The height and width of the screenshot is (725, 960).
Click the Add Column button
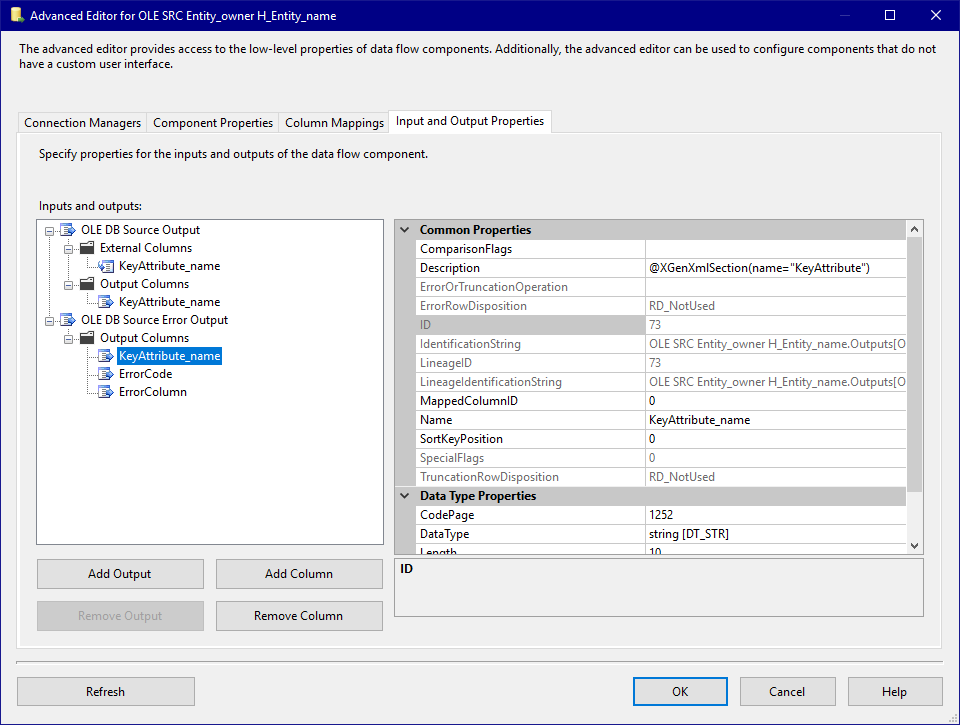tap(299, 574)
